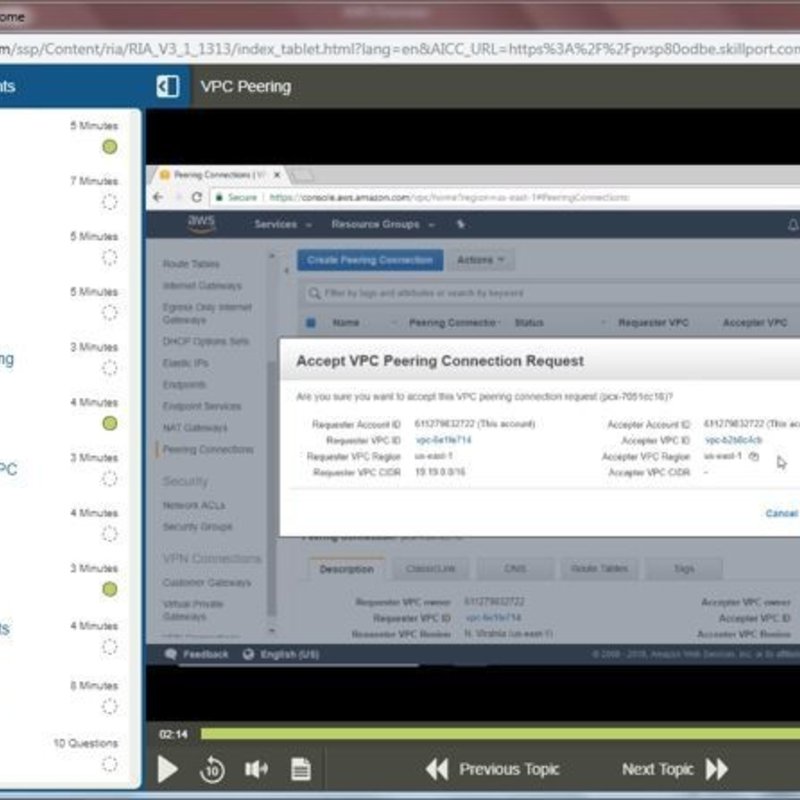Click Create Peering Connection button

370,260
